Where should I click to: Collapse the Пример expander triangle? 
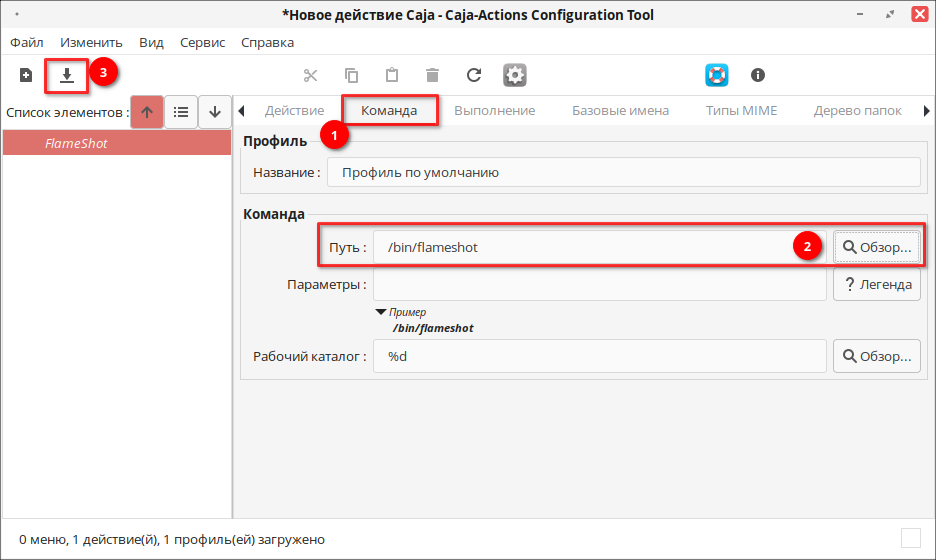tap(380, 312)
